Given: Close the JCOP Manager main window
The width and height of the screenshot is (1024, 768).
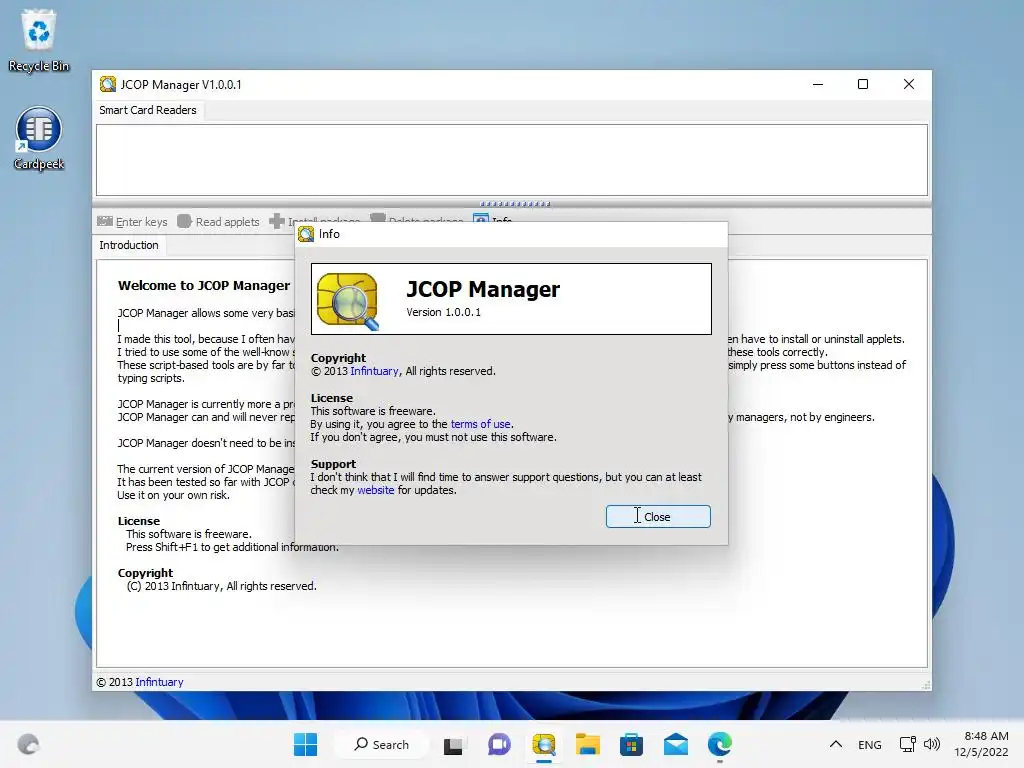Looking at the screenshot, I should (x=908, y=84).
